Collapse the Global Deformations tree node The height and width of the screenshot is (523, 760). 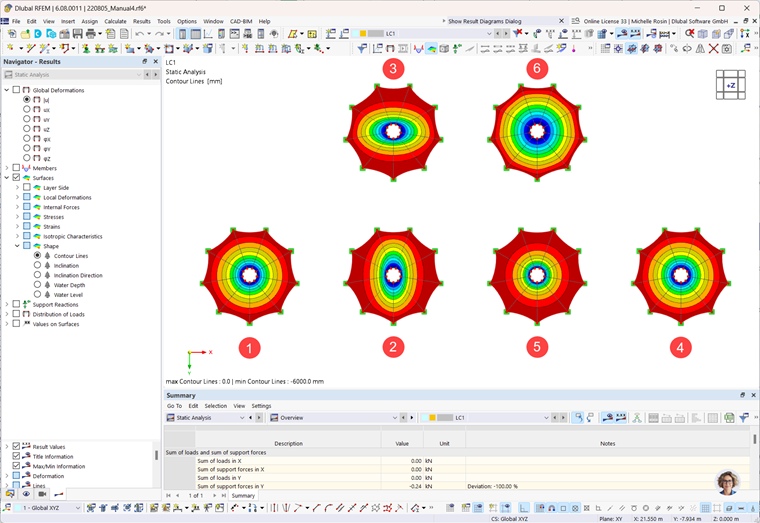click(x=7, y=90)
